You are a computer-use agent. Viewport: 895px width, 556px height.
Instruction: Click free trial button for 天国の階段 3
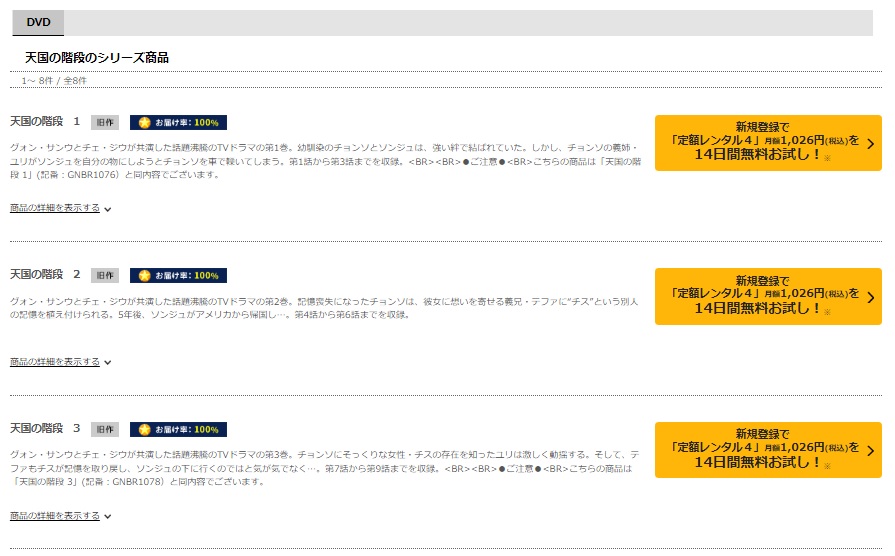[x=768, y=450]
